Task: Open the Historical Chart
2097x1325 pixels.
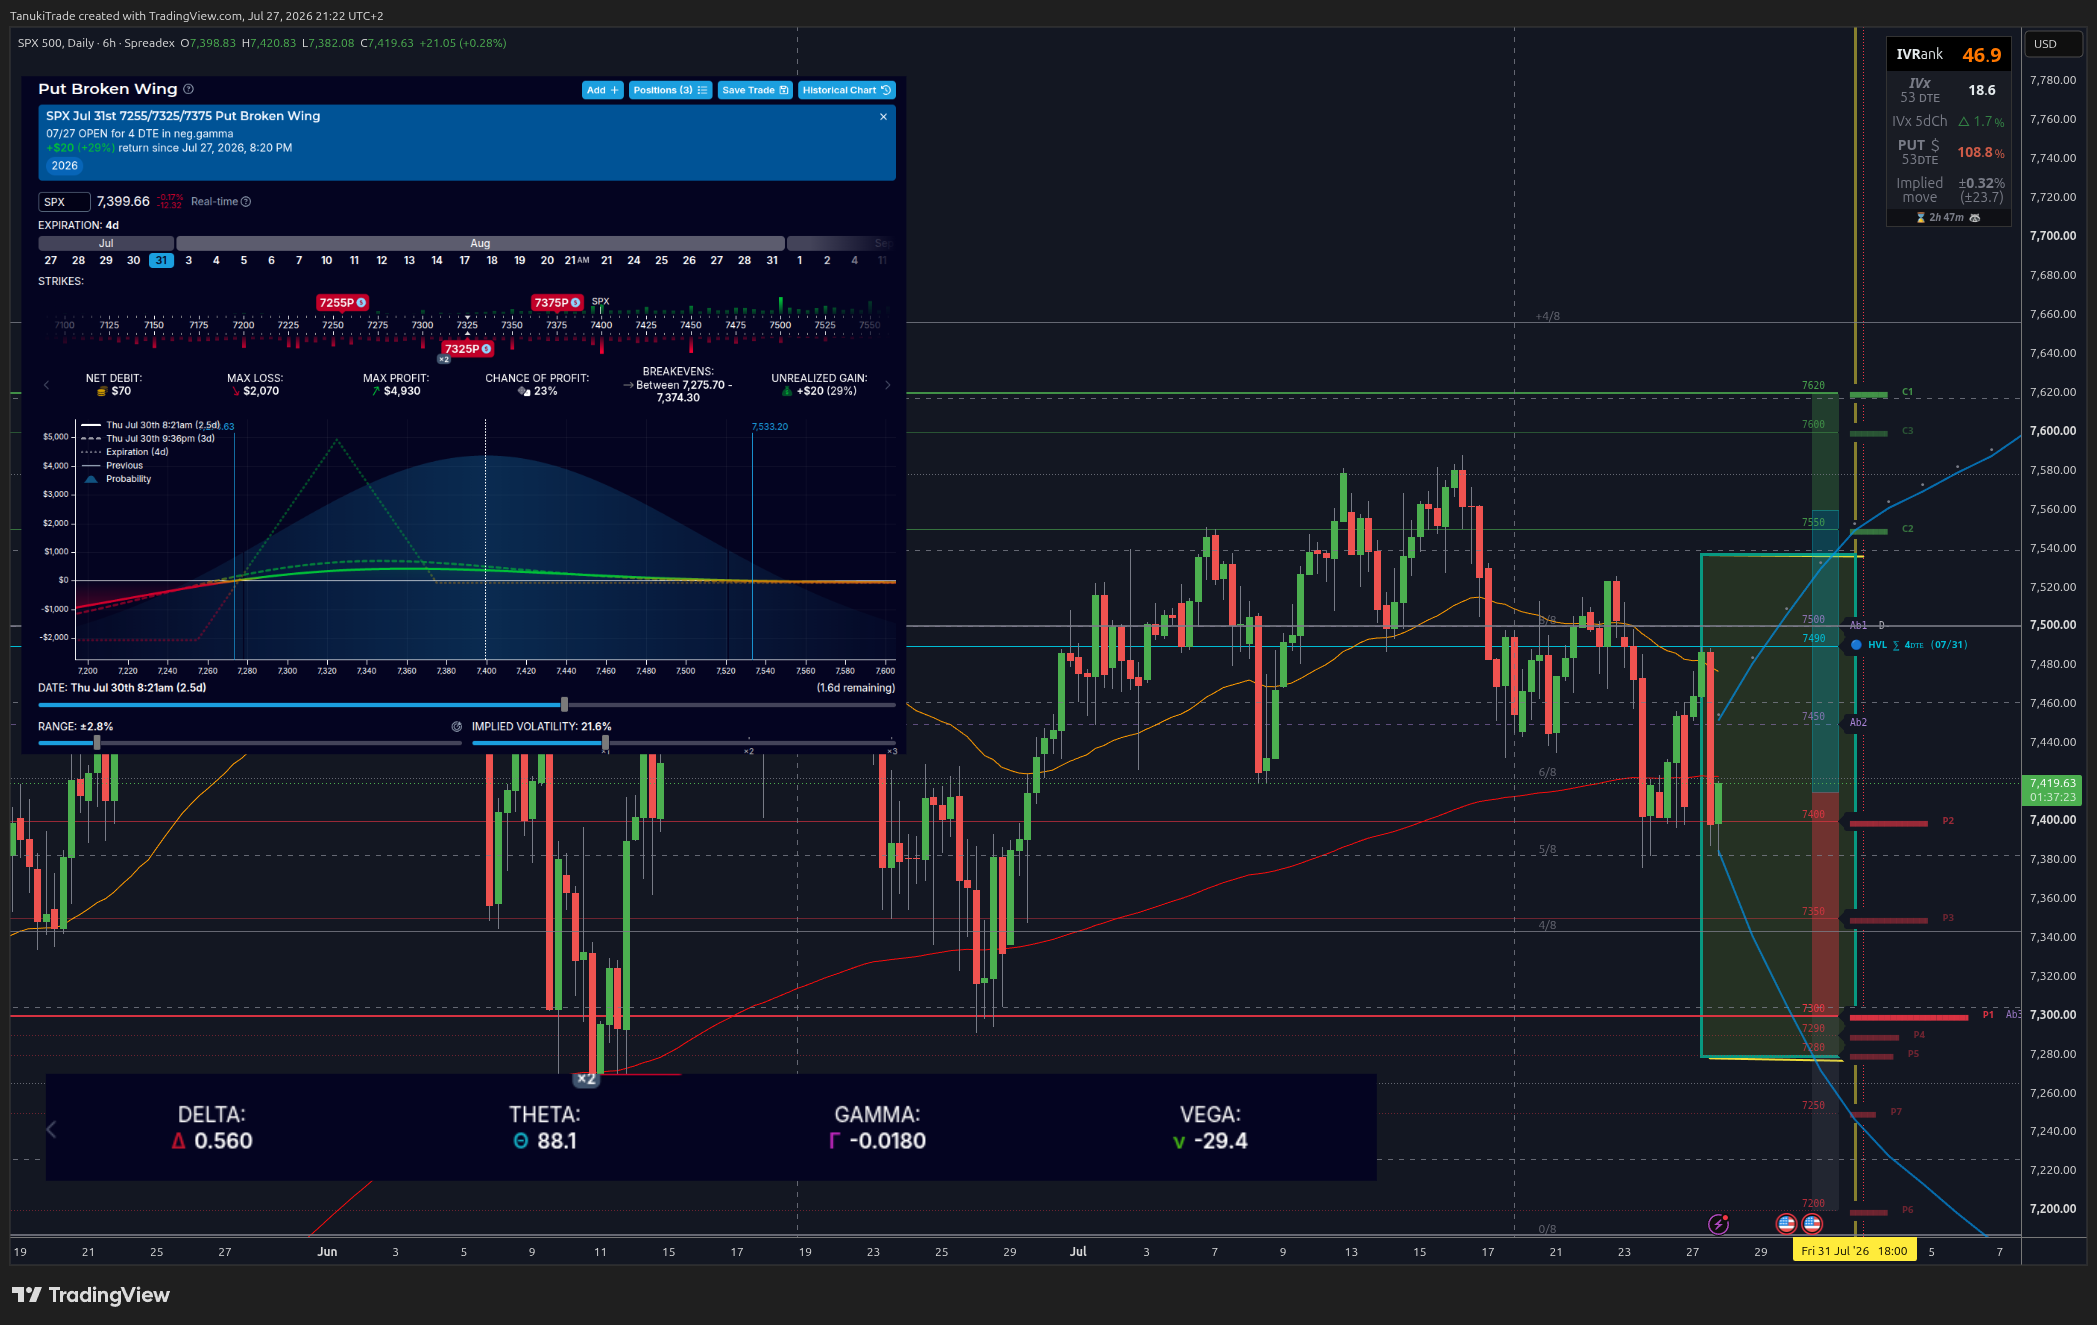Action: 846,90
